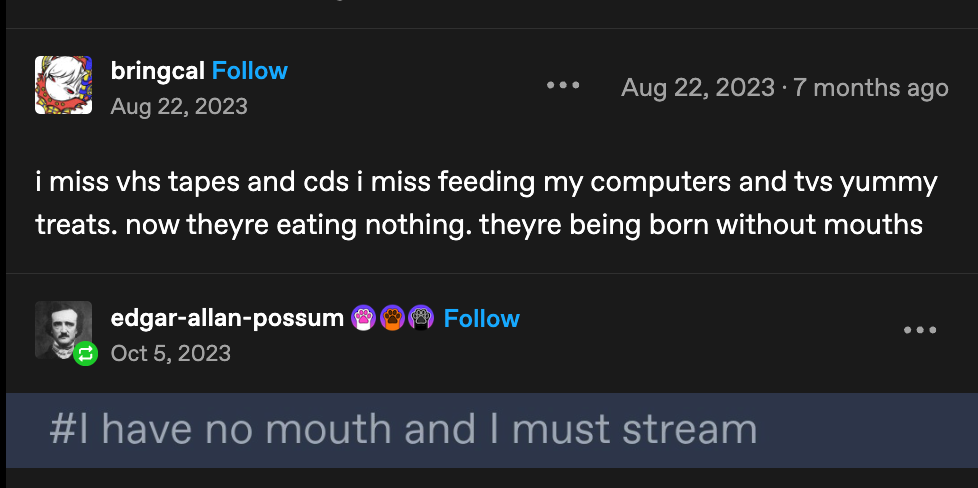Click the "7 months ago" timestamp

point(870,88)
